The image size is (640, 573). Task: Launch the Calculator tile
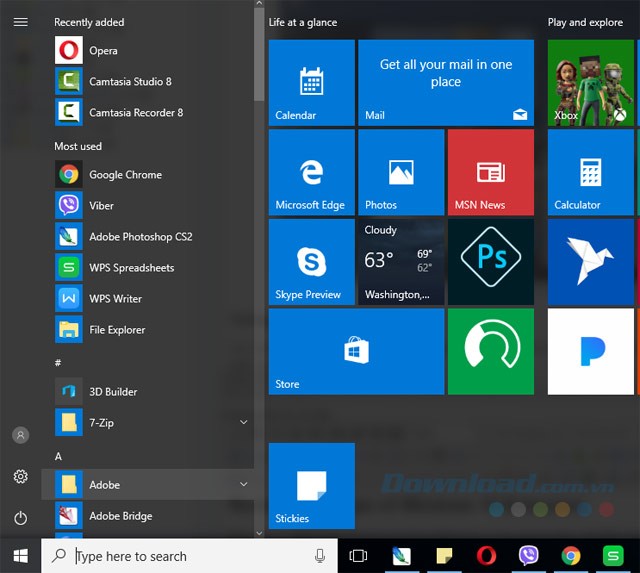click(x=590, y=172)
